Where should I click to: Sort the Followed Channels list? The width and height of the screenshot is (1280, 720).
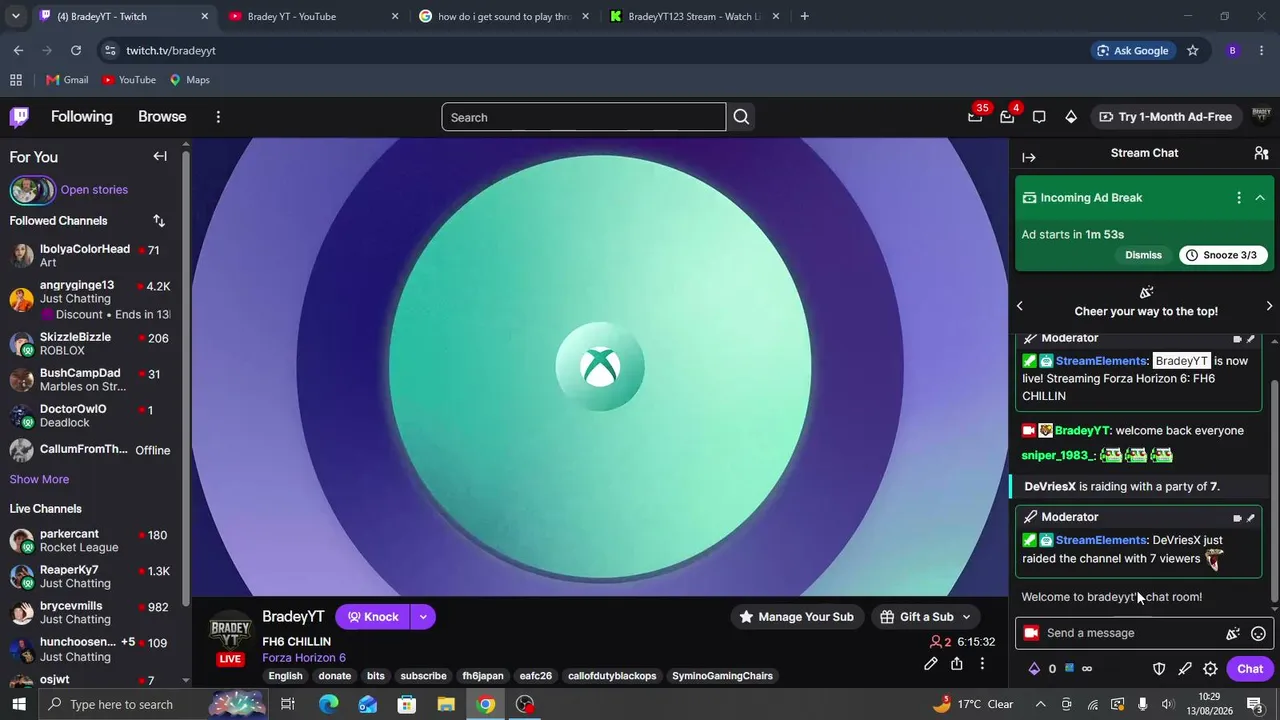point(159,221)
